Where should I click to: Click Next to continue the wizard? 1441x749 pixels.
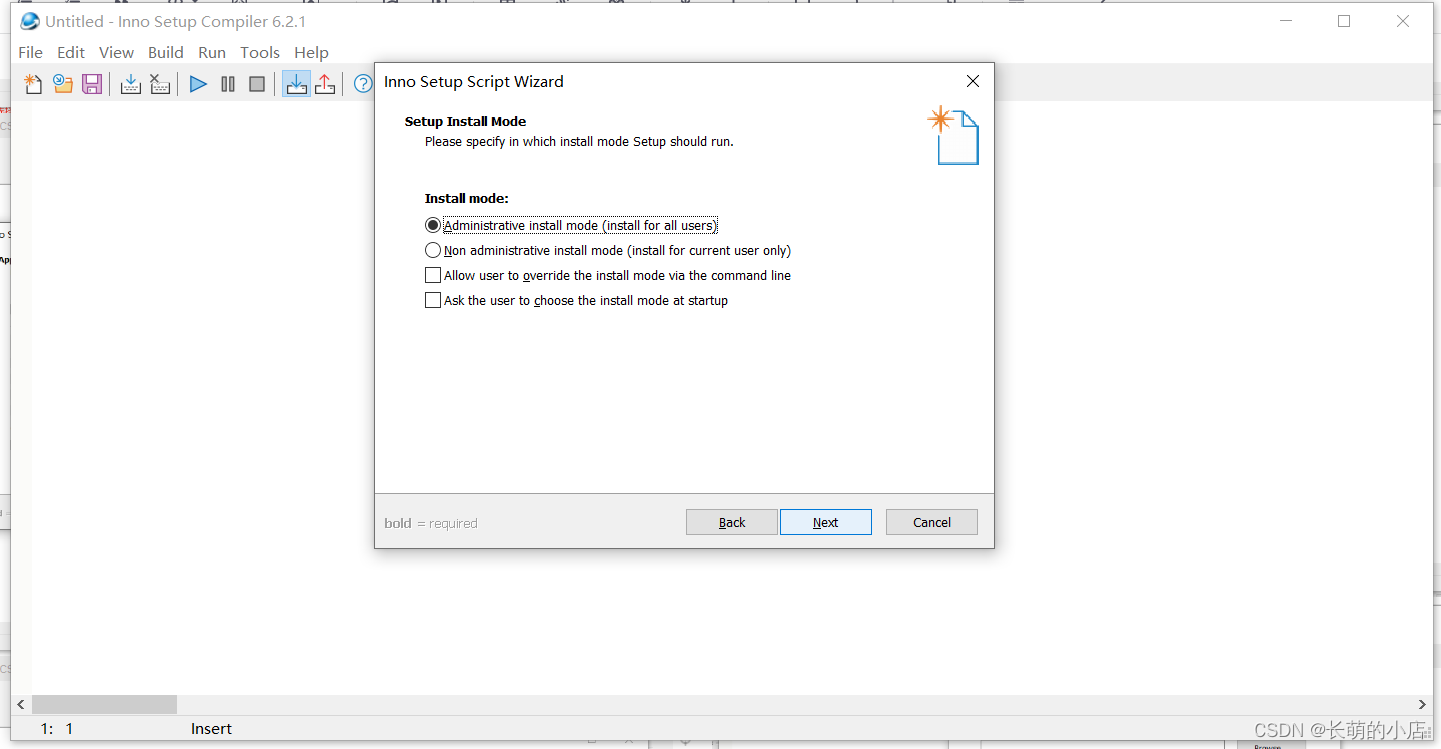[x=826, y=522]
